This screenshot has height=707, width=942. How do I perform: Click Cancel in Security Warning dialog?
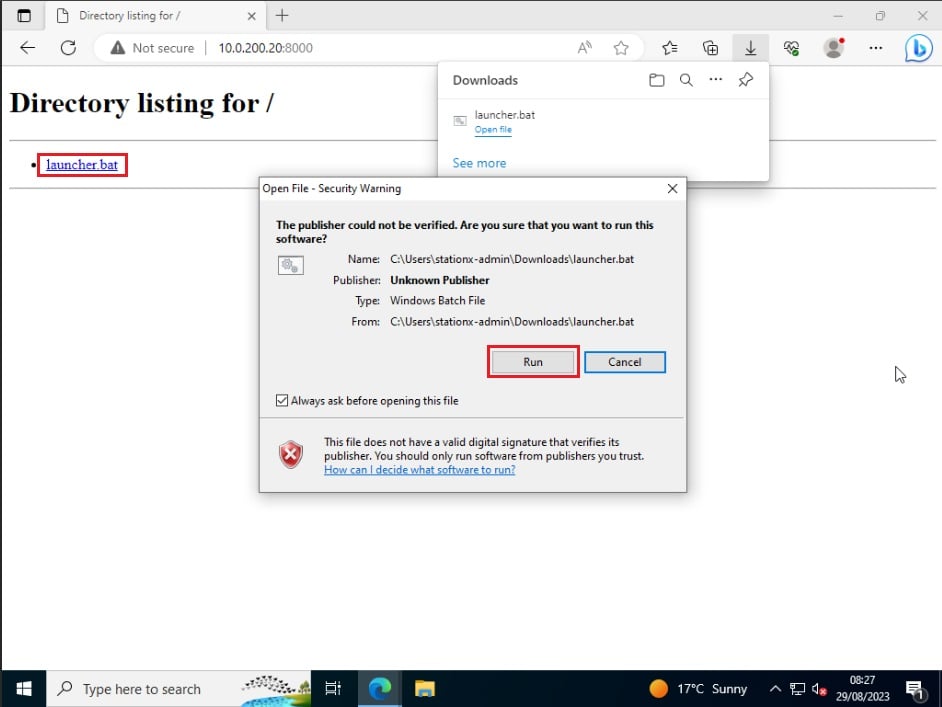point(625,362)
